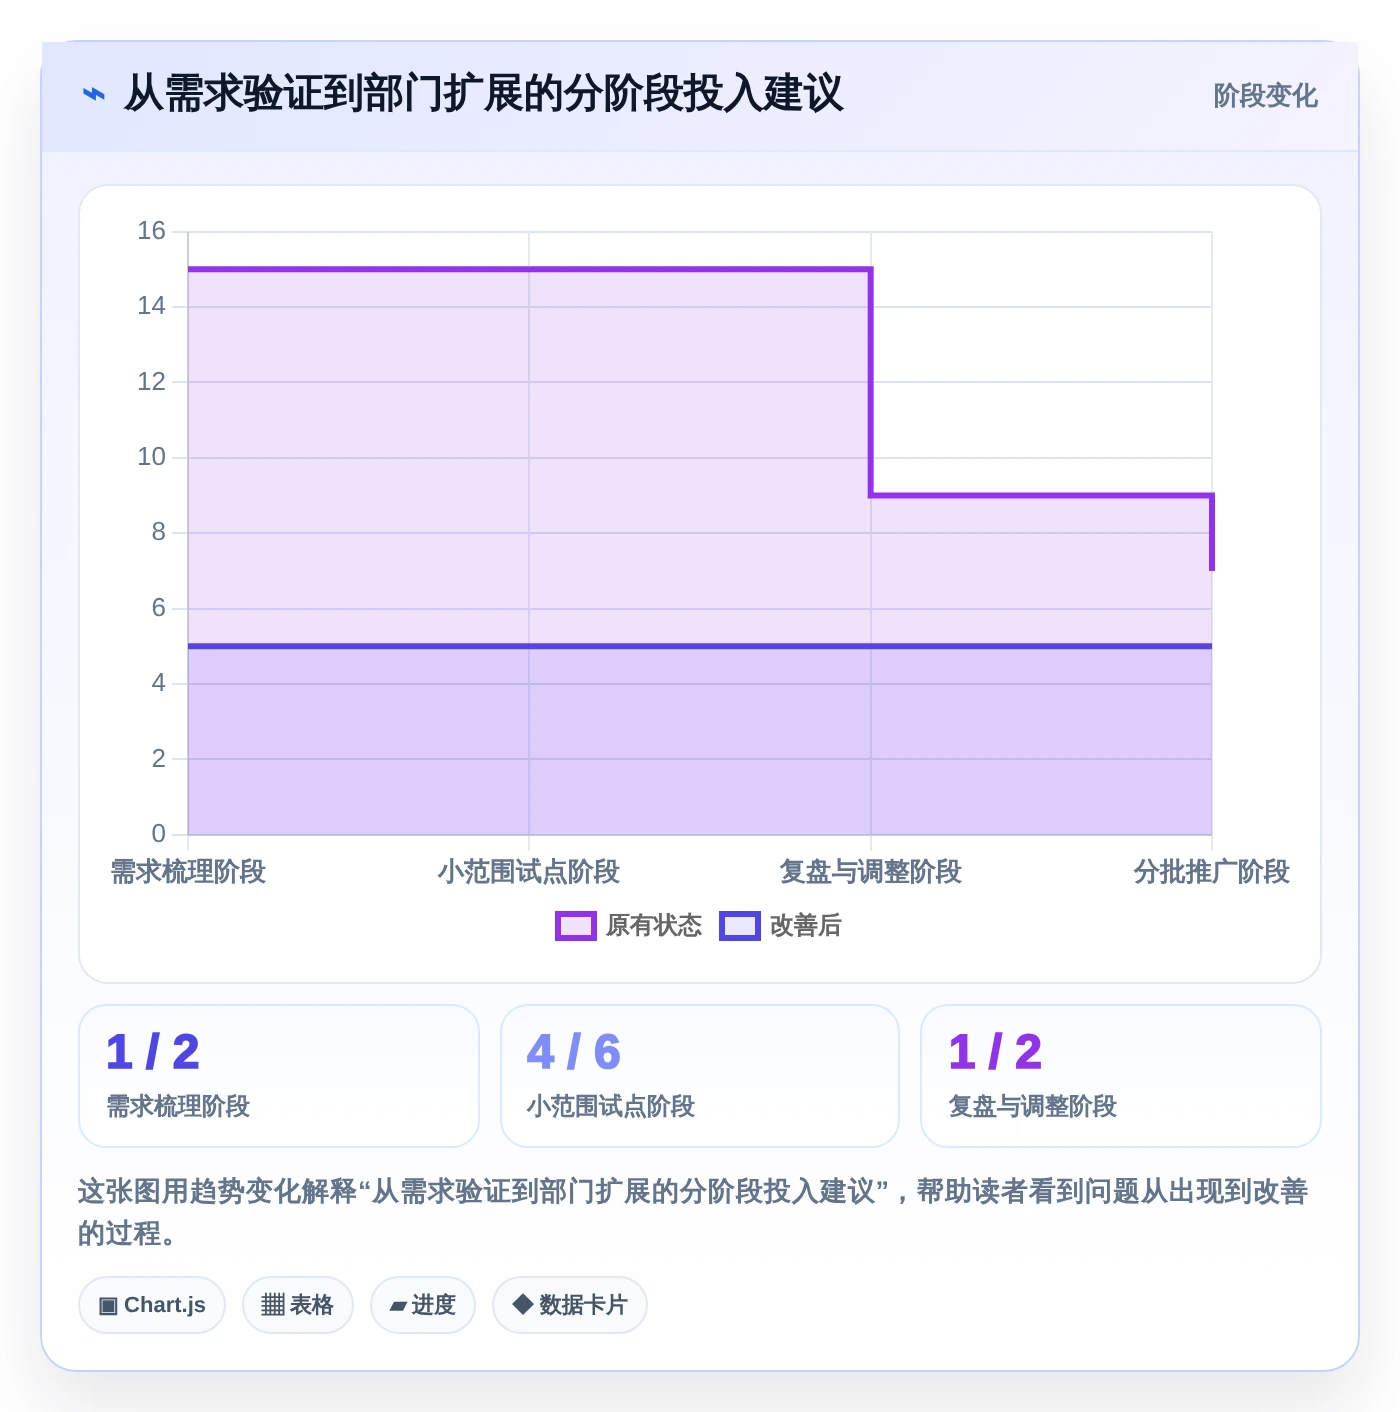Click the y-axis value 14
1400x1412 pixels.
click(x=152, y=306)
